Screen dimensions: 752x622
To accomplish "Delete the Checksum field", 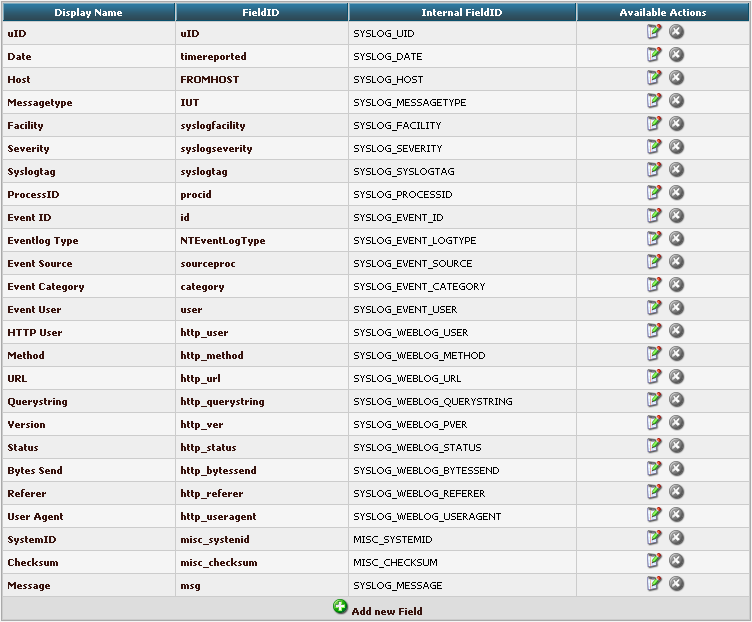I will tap(676, 561).
